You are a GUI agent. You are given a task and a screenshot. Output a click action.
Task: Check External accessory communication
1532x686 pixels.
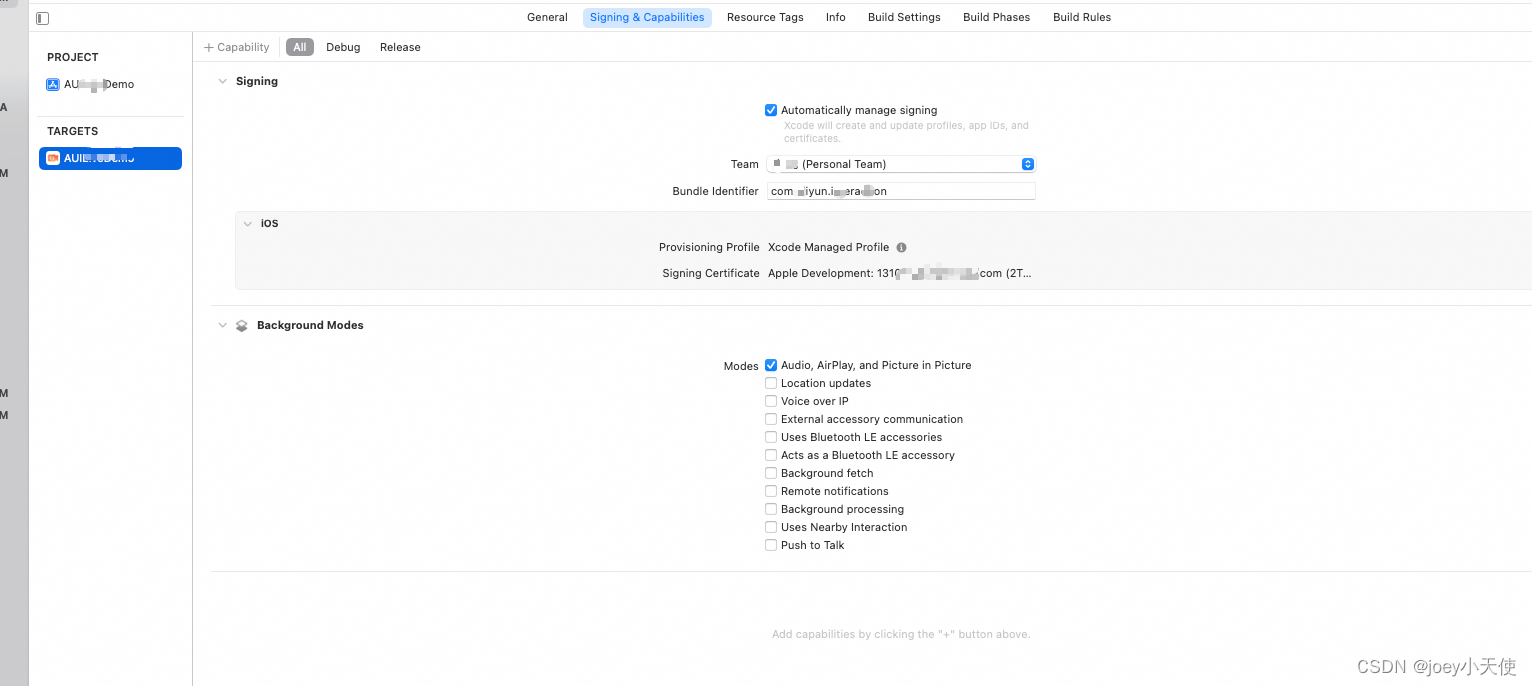pos(771,419)
